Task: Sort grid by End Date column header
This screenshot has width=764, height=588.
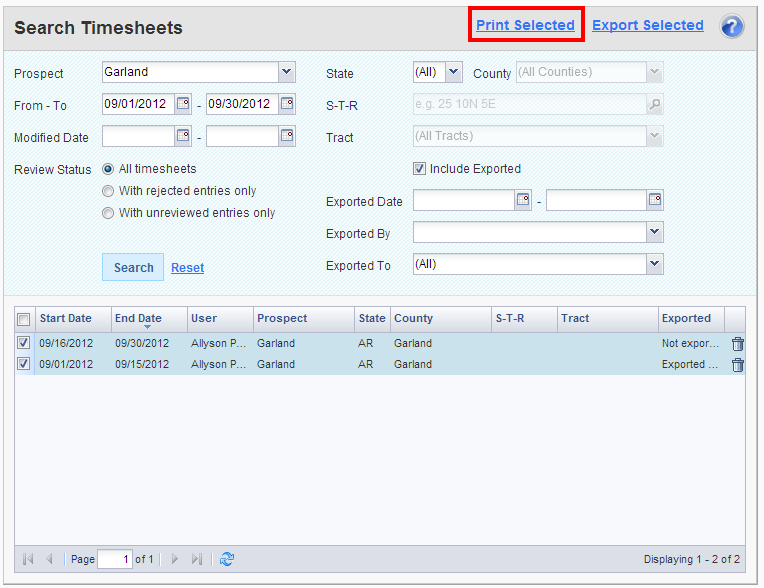Action: click(138, 318)
